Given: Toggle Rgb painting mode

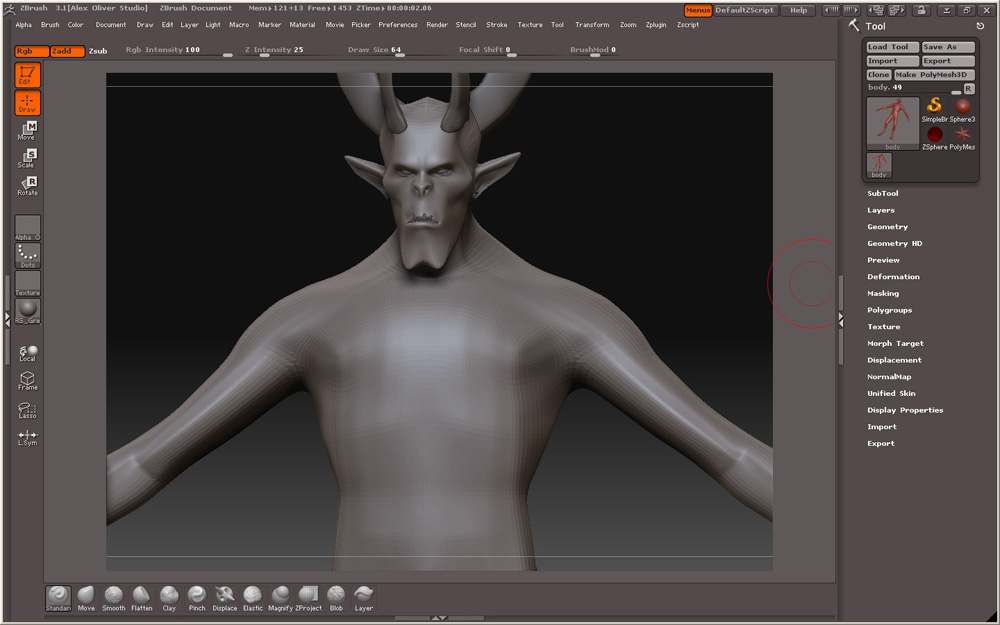Looking at the screenshot, I should [x=31, y=51].
